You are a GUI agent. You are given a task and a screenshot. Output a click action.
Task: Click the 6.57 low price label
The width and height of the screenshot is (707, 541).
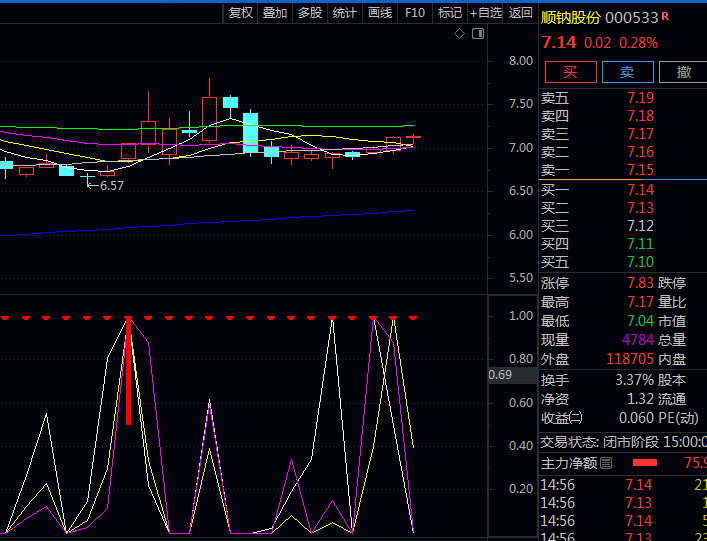112,186
